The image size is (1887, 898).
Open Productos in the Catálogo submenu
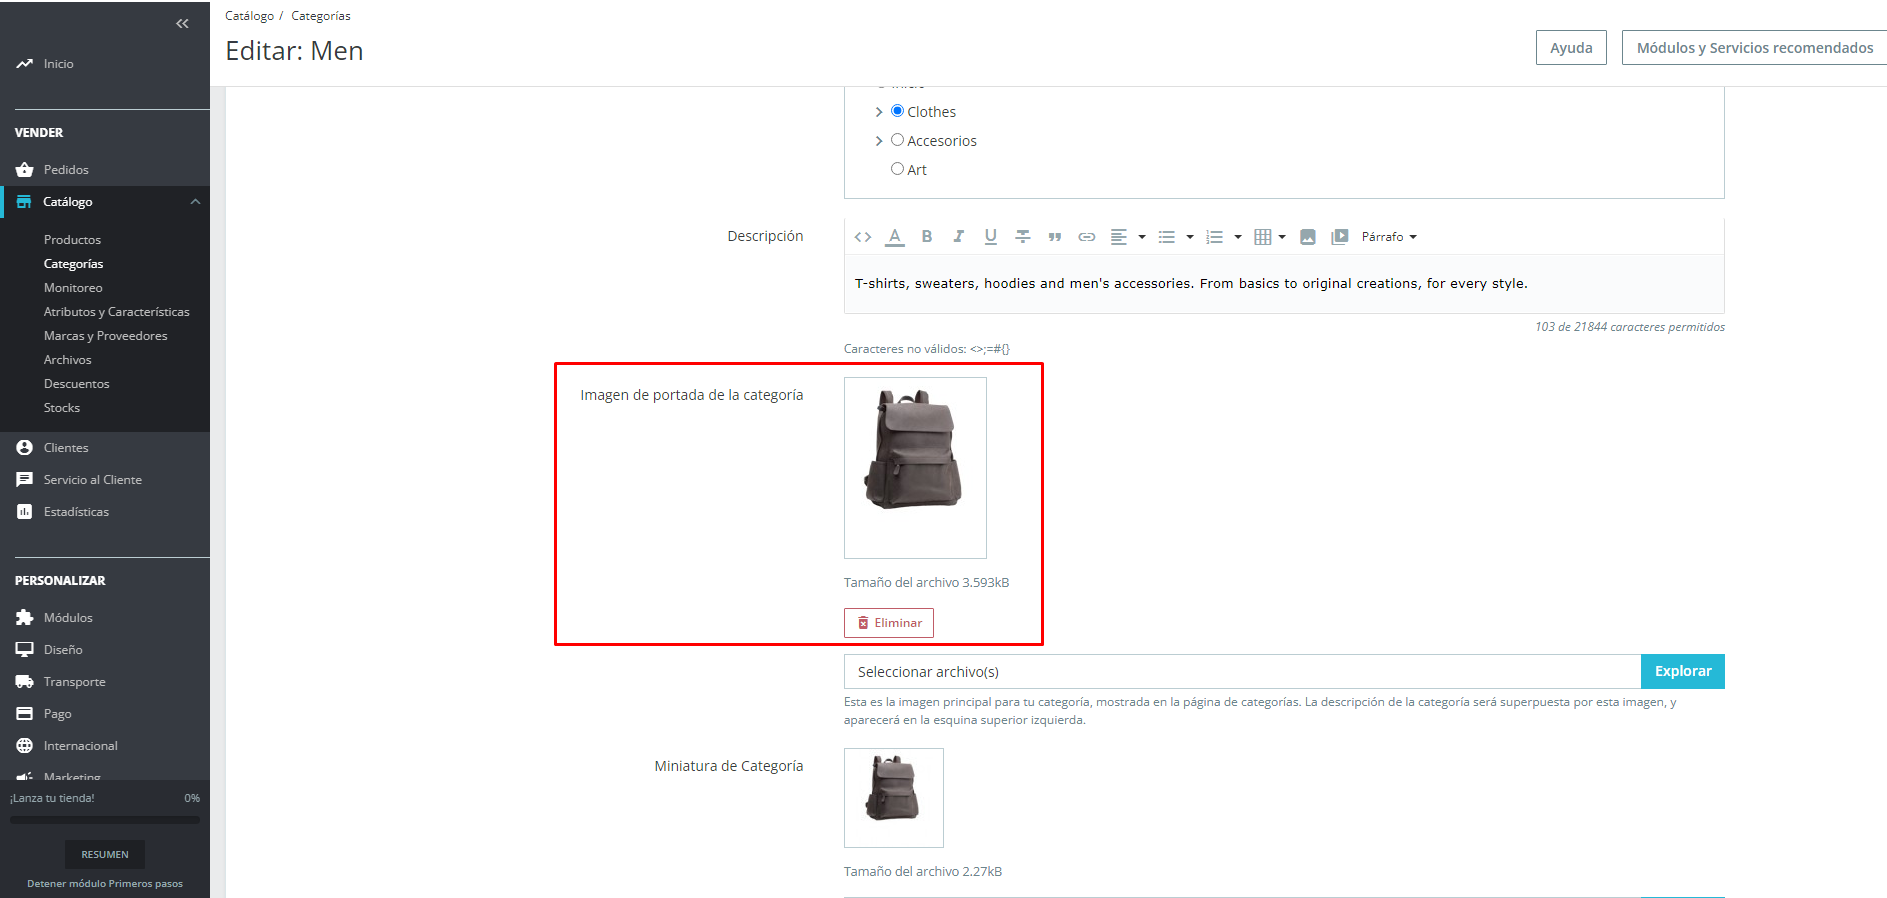[72, 240]
